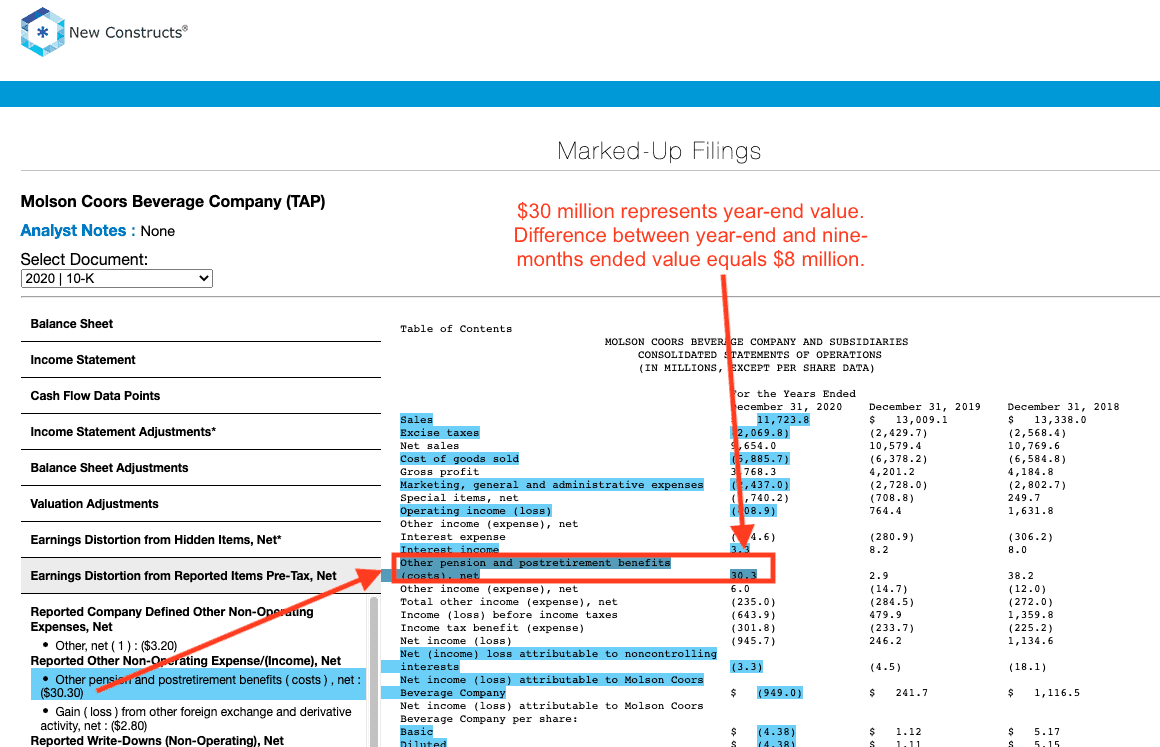
Task: Select the Other, net ($3.20) data point
Action: [116, 646]
